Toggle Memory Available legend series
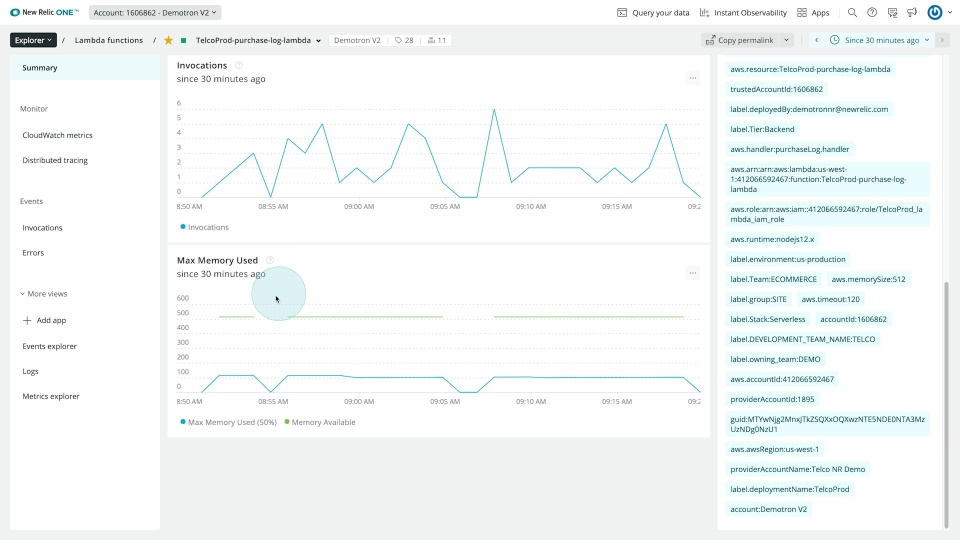The height and width of the screenshot is (540, 960). point(320,422)
